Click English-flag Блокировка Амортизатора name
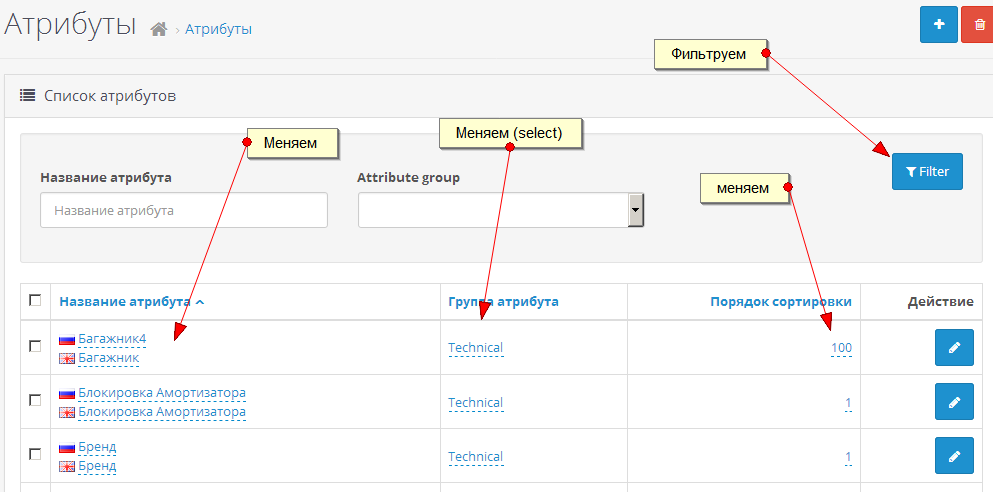The image size is (993, 492). pos(161,412)
